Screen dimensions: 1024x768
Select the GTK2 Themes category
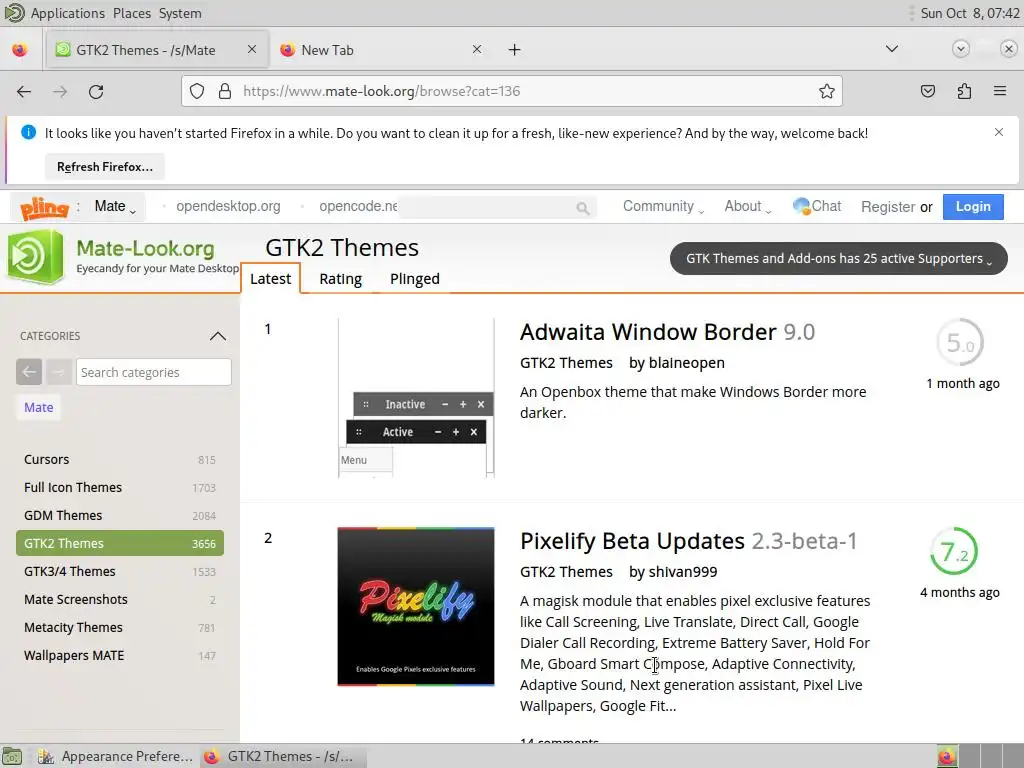coord(120,543)
